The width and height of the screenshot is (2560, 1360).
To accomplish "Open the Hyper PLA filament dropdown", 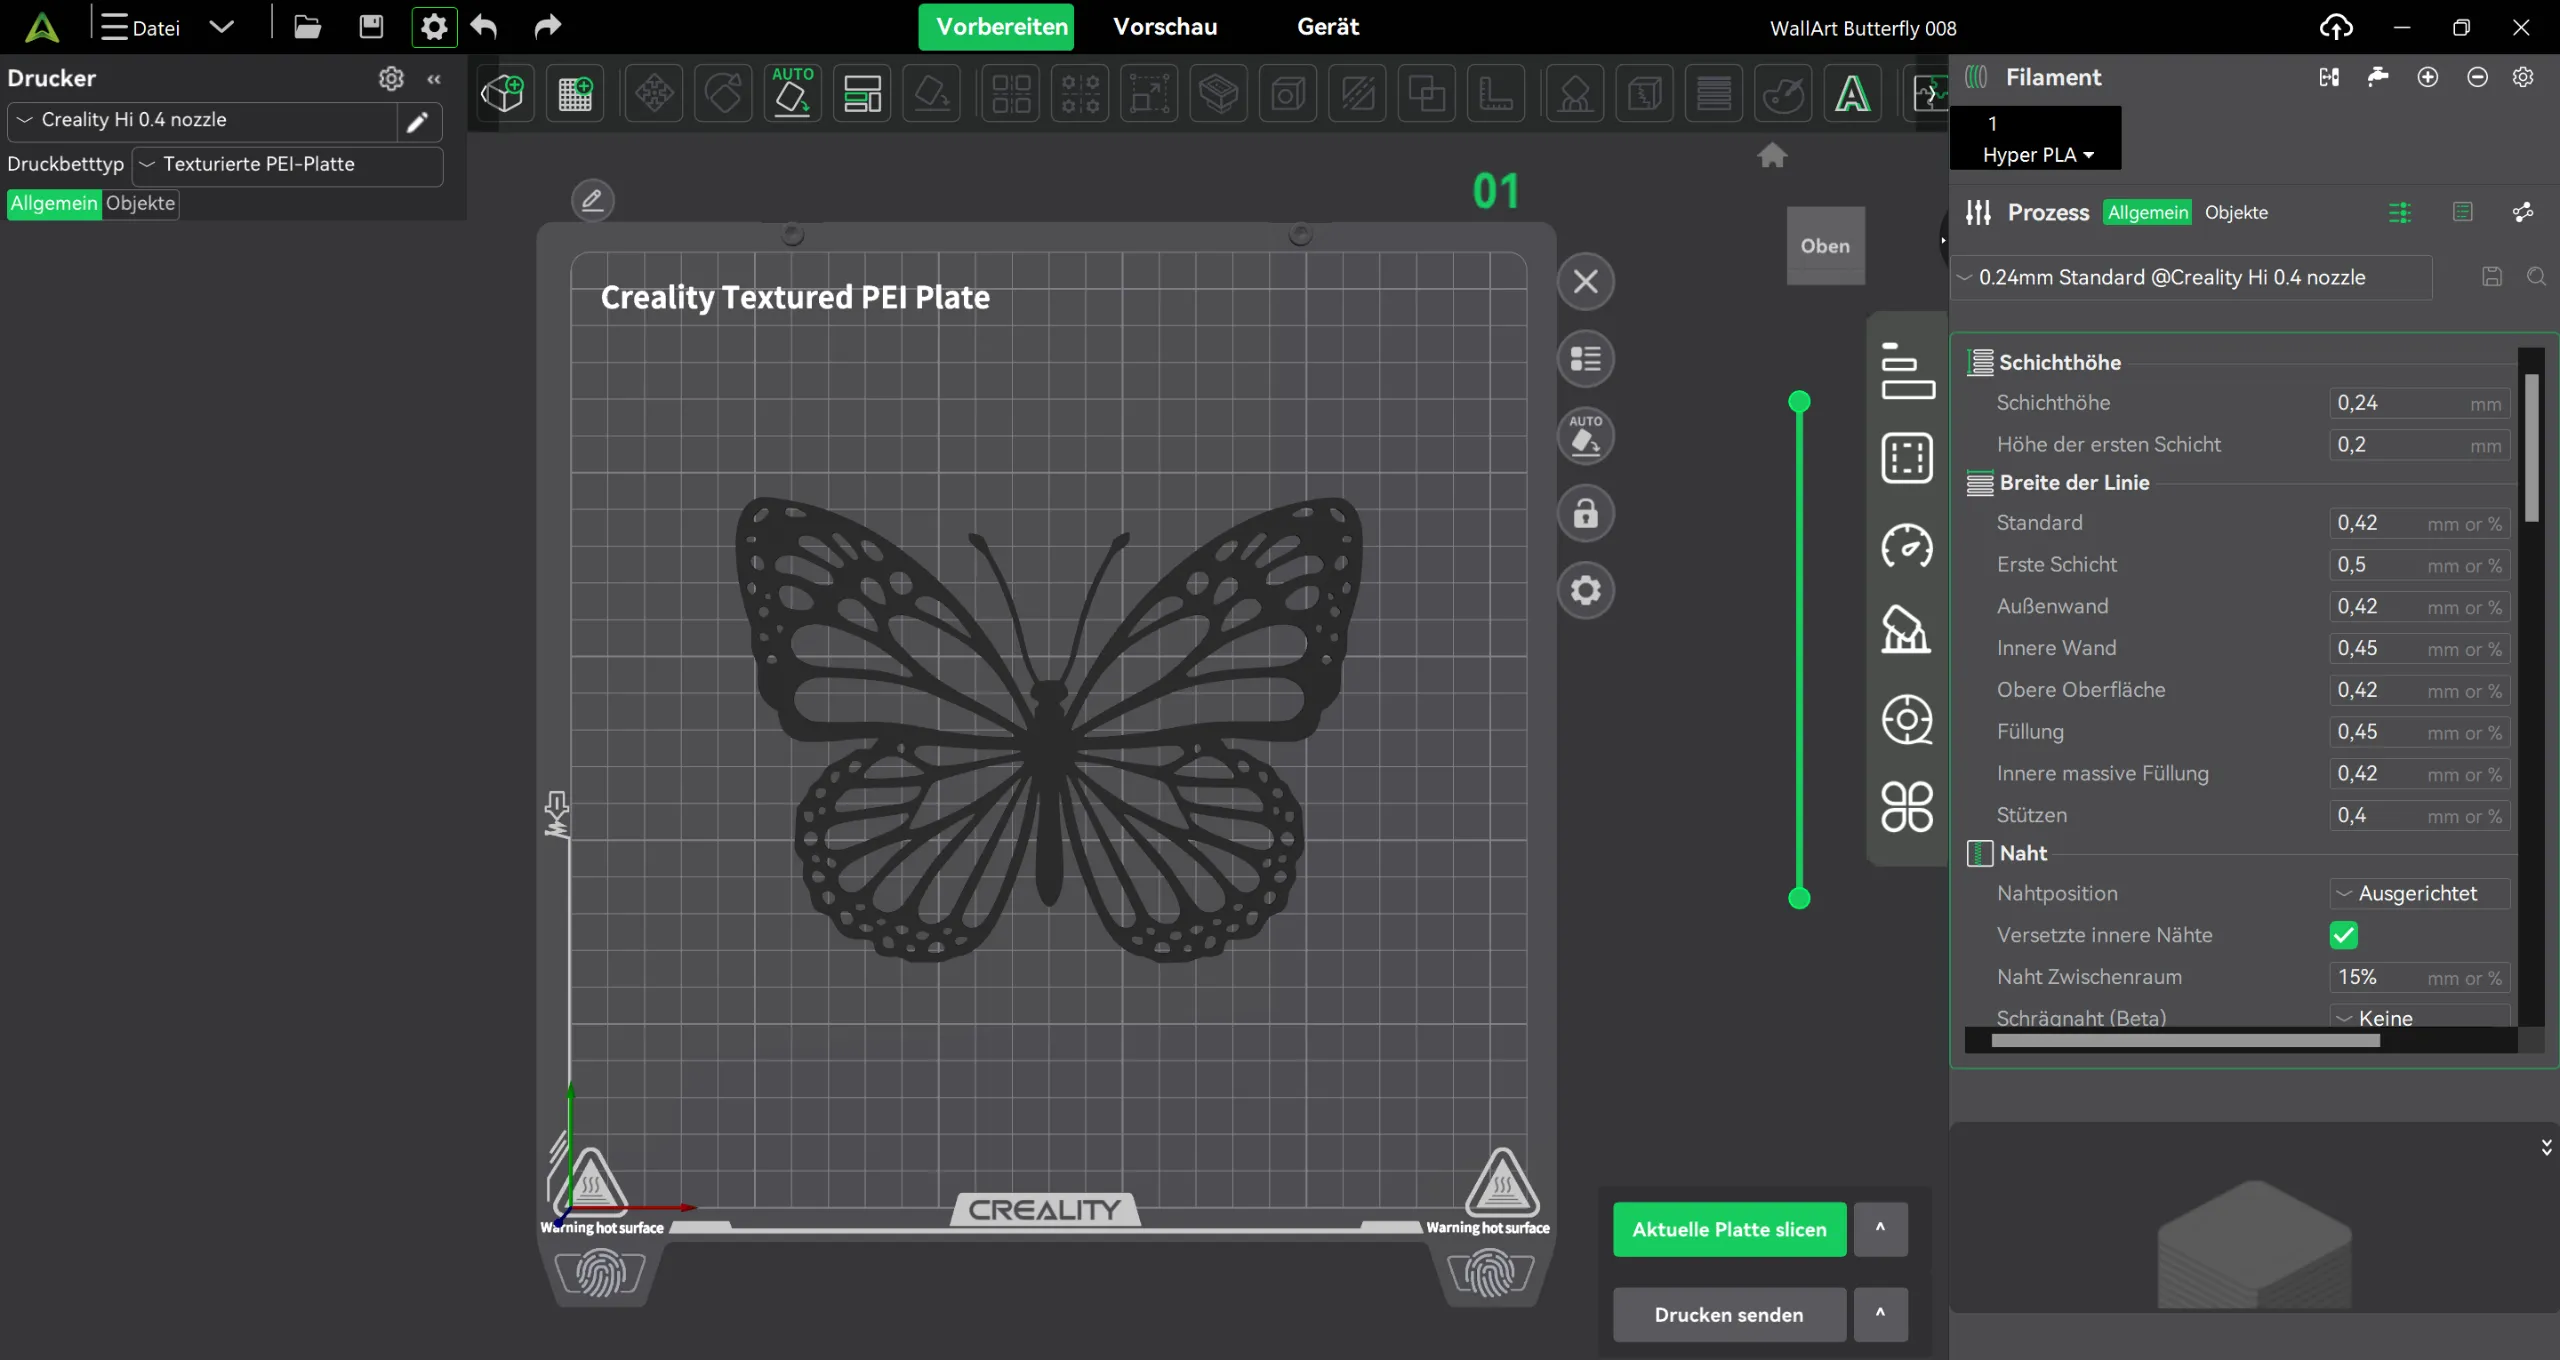I will point(2035,155).
